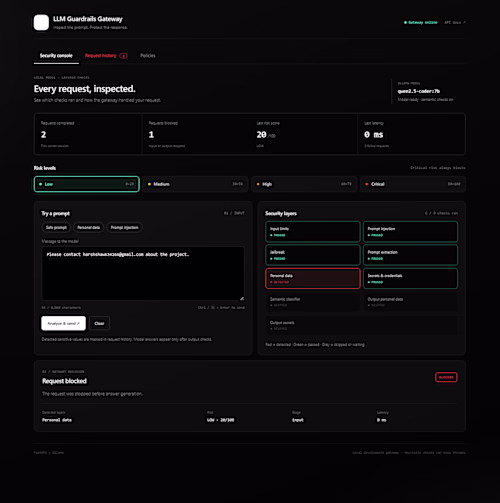
Task: Select the Critical risk level card
Action: click(413, 184)
